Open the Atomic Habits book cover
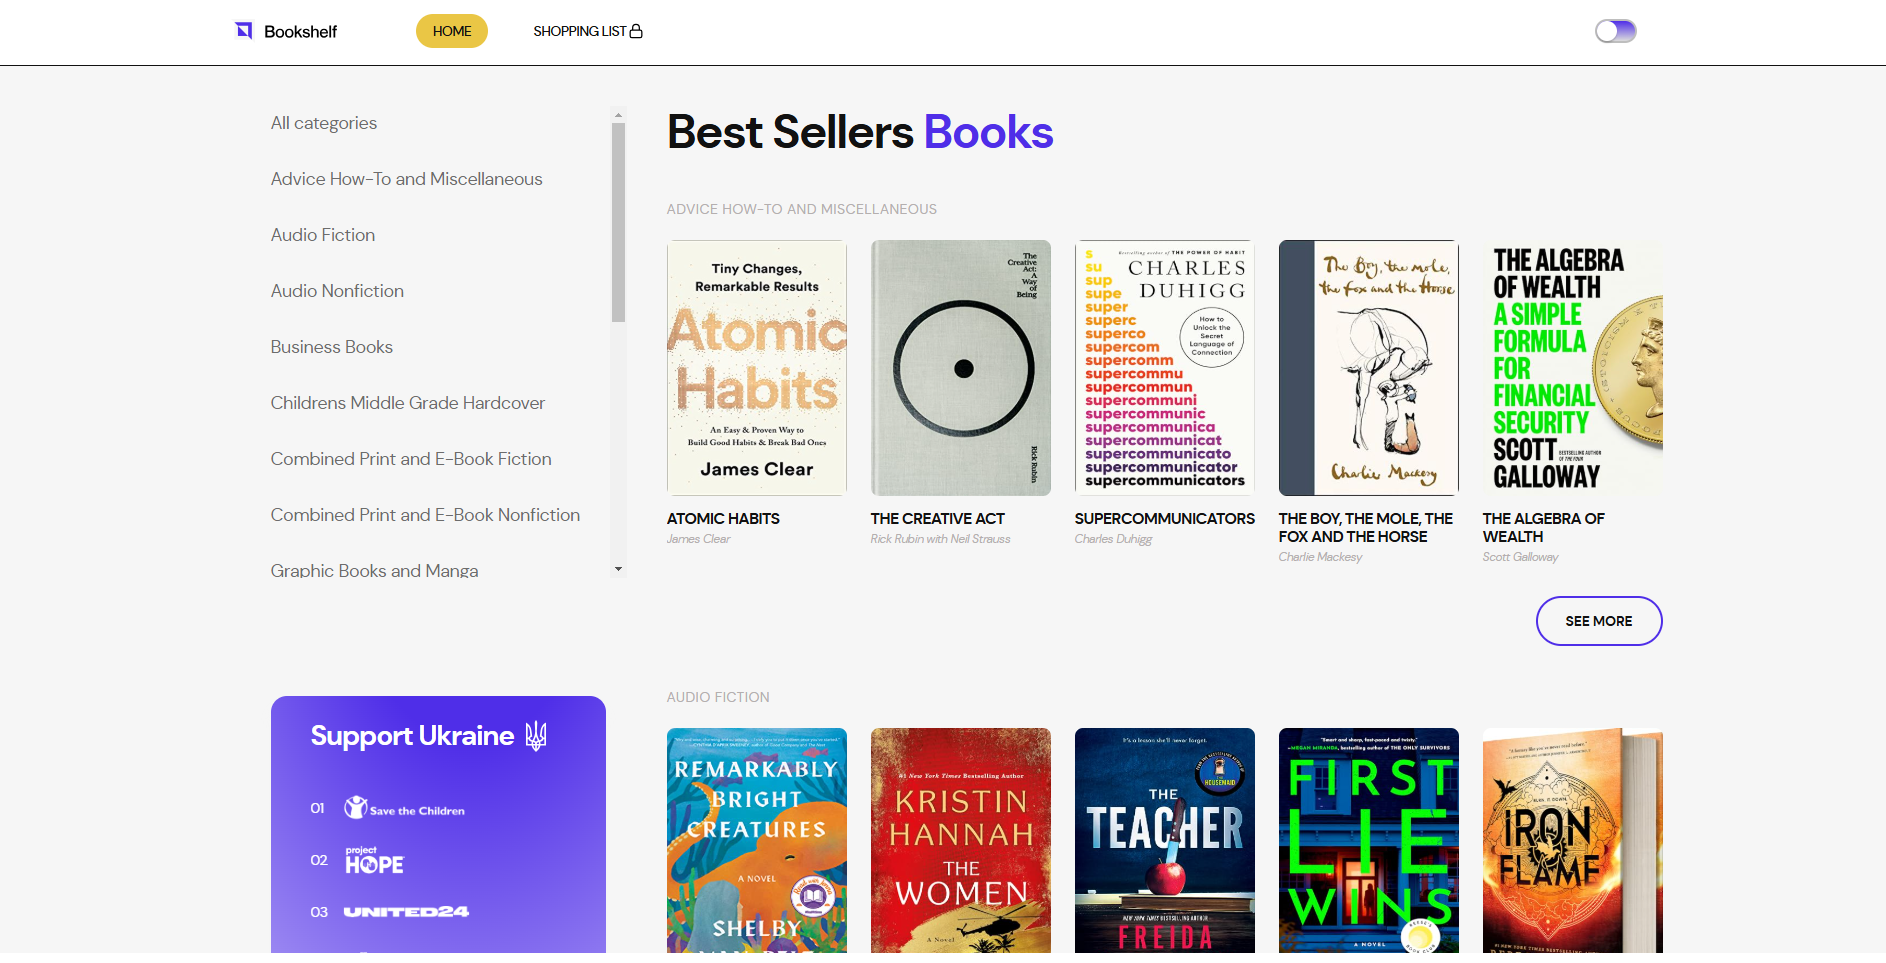 click(x=757, y=368)
